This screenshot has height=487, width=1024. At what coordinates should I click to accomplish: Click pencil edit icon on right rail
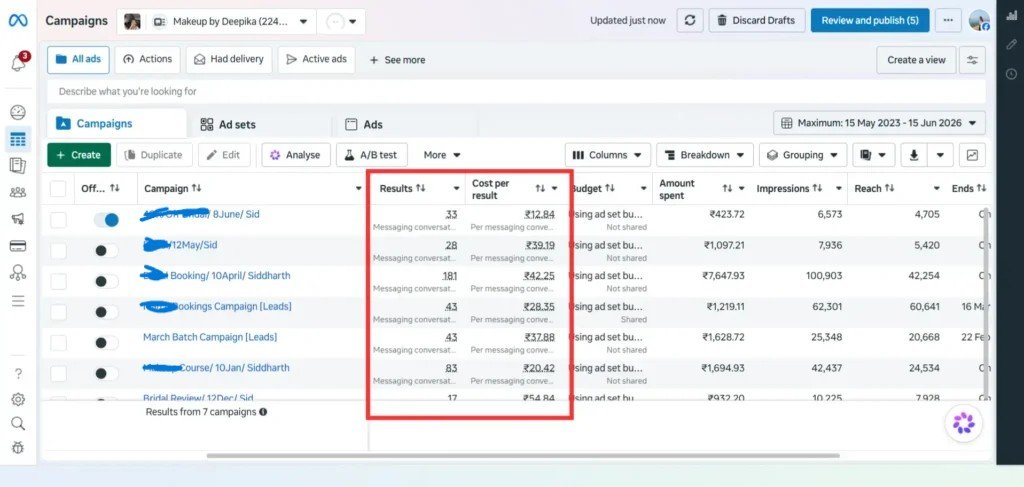tap(1012, 45)
